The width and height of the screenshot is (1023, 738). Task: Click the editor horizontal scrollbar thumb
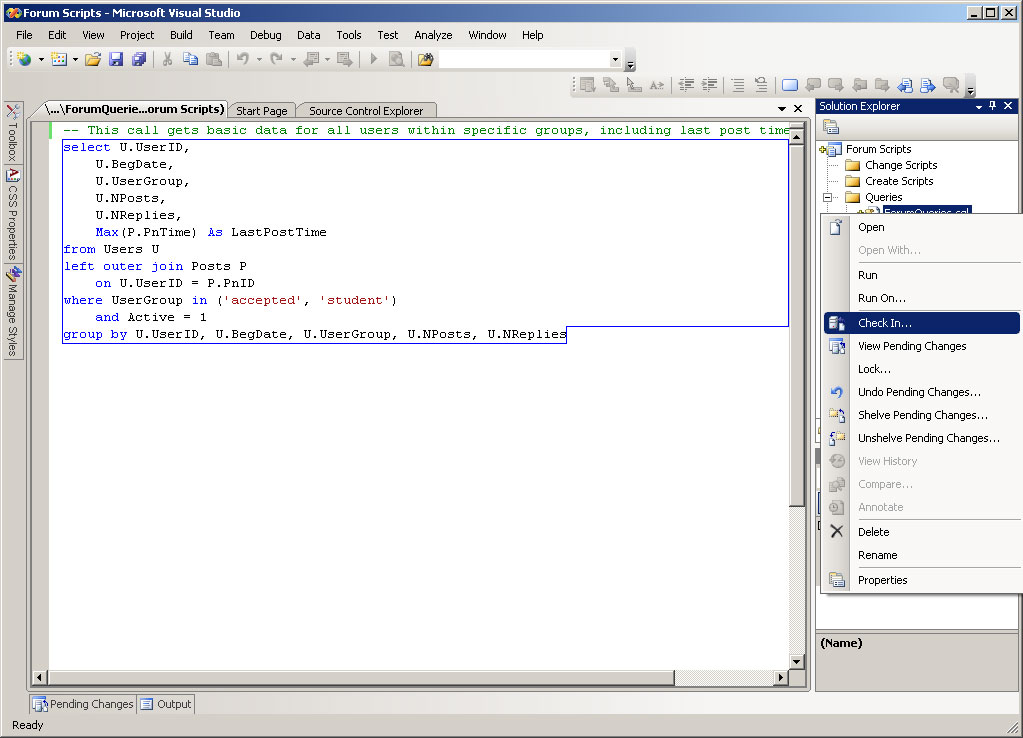pyautogui.click(x=361, y=677)
